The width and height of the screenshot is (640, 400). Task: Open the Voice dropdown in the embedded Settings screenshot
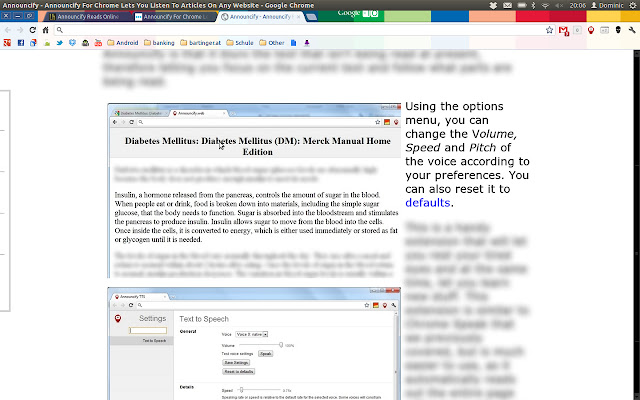coord(251,334)
